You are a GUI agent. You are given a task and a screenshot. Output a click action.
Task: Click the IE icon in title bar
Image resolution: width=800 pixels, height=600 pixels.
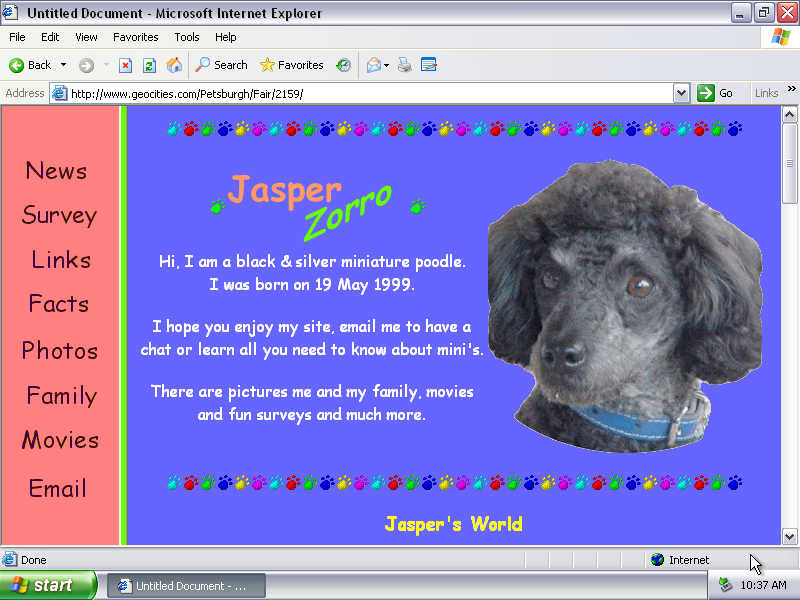10,11
